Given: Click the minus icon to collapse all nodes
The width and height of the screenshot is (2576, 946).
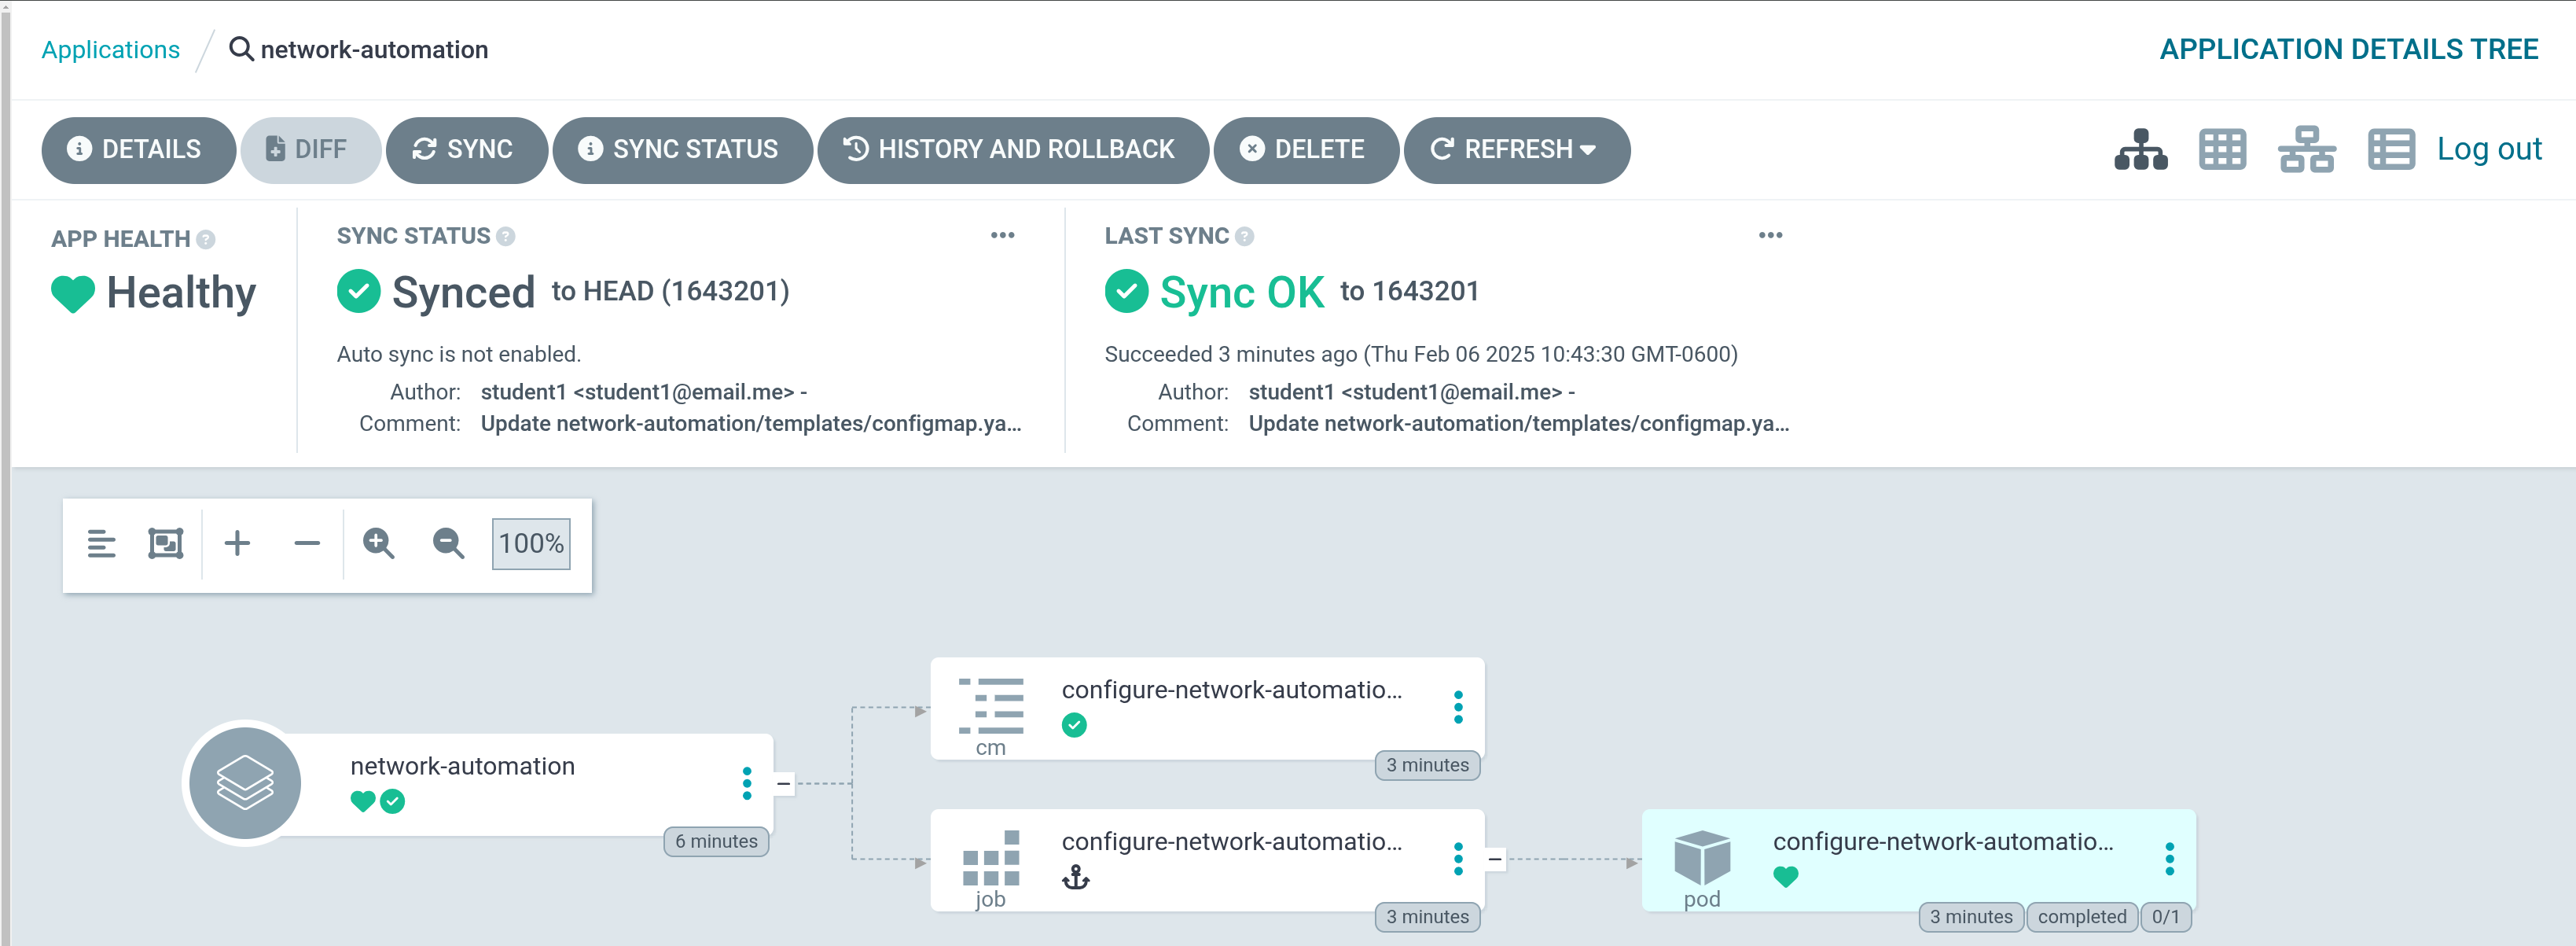Looking at the screenshot, I should (307, 544).
